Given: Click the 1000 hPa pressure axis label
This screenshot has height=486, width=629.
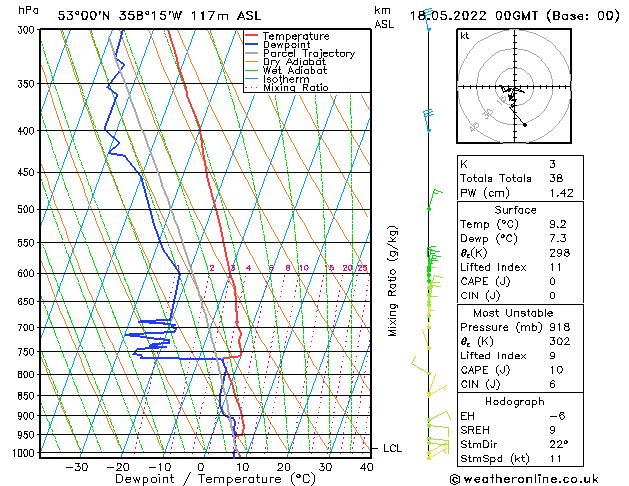Looking at the screenshot, I should [x=24, y=453].
